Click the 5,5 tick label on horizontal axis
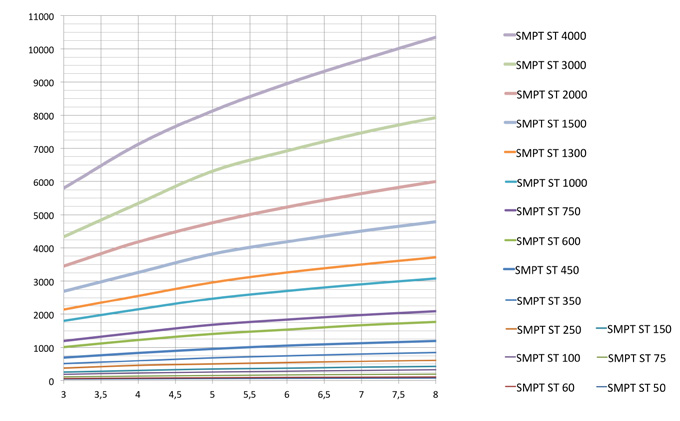The height and width of the screenshot is (421, 680). [x=249, y=395]
